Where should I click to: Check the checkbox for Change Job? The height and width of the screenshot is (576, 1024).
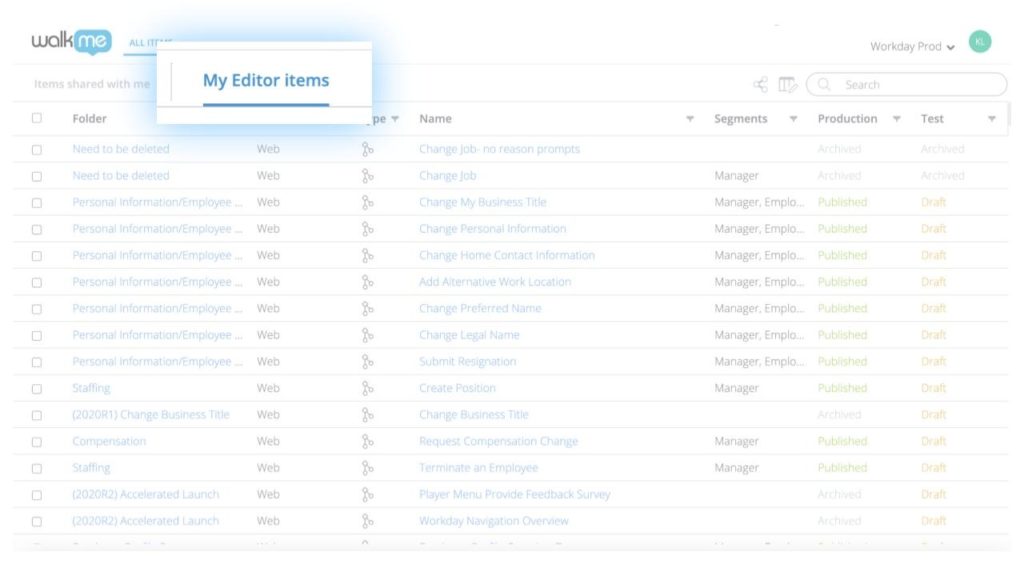pos(37,175)
